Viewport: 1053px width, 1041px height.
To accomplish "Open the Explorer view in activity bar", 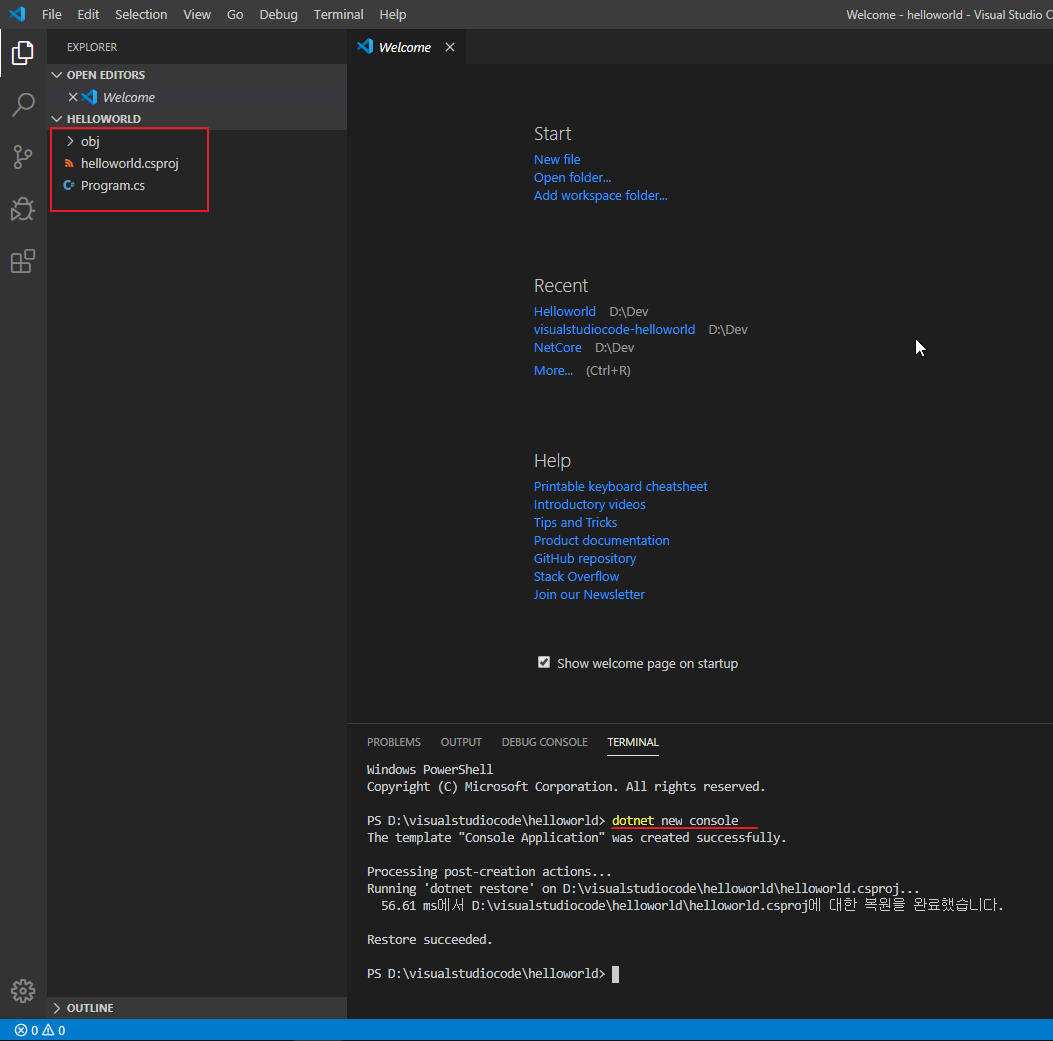I will [23, 53].
